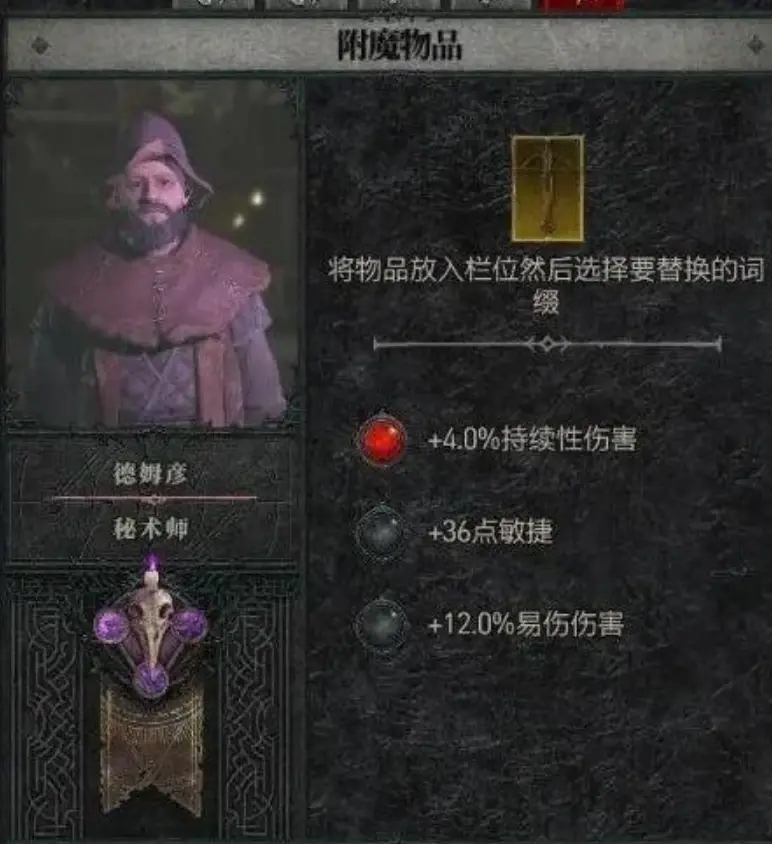Select the grey orb beside +36点敏捷
This screenshot has height=844, width=772.
[x=382, y=532]
